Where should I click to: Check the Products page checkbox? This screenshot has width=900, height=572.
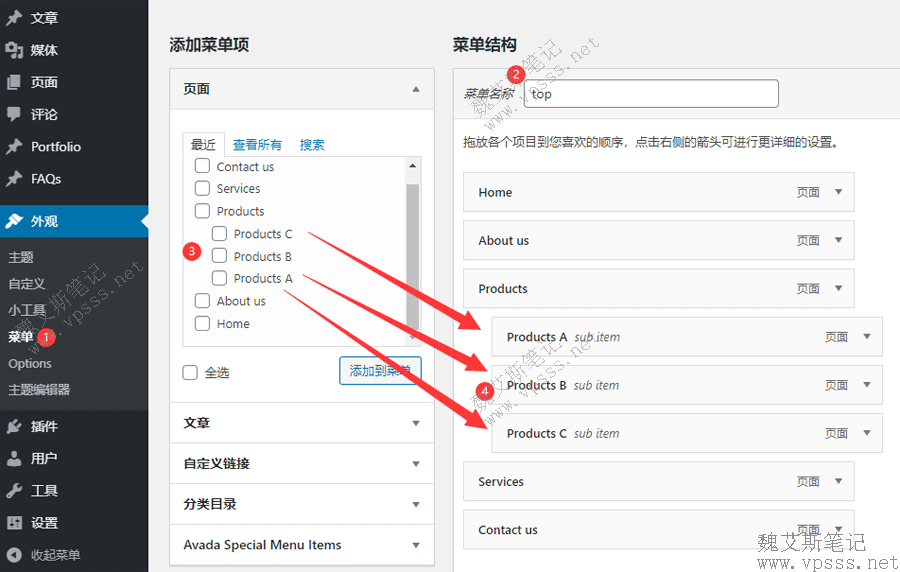(202, 211)
